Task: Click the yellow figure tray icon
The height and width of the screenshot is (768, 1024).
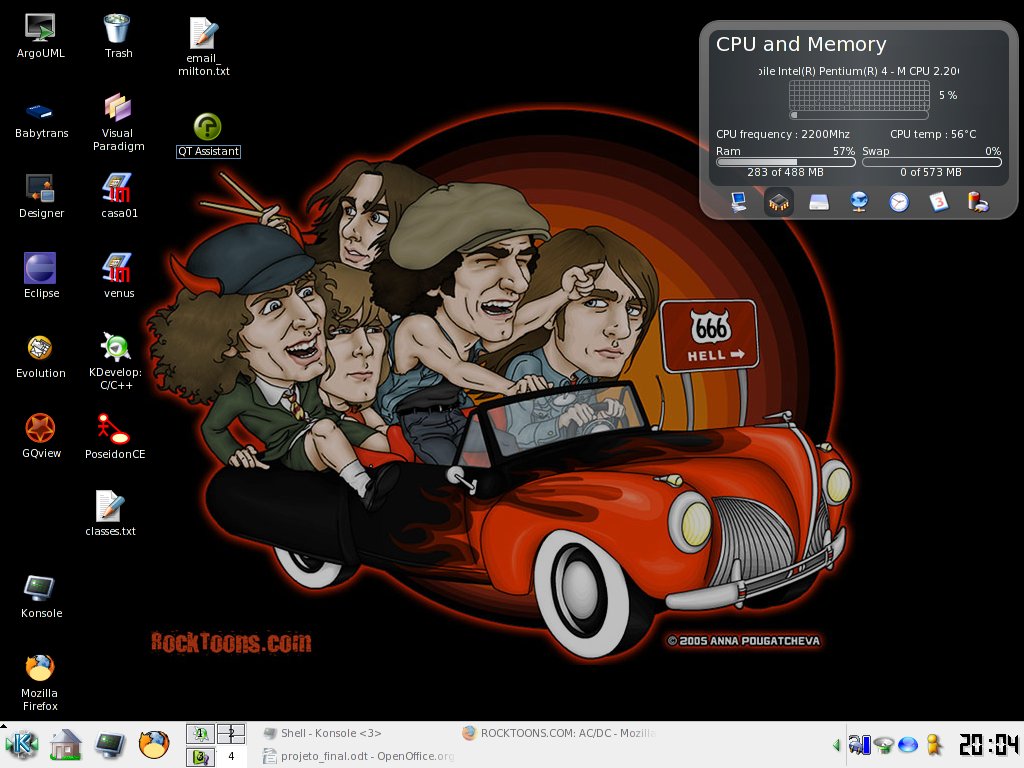Action: click(x=935, y=745)
